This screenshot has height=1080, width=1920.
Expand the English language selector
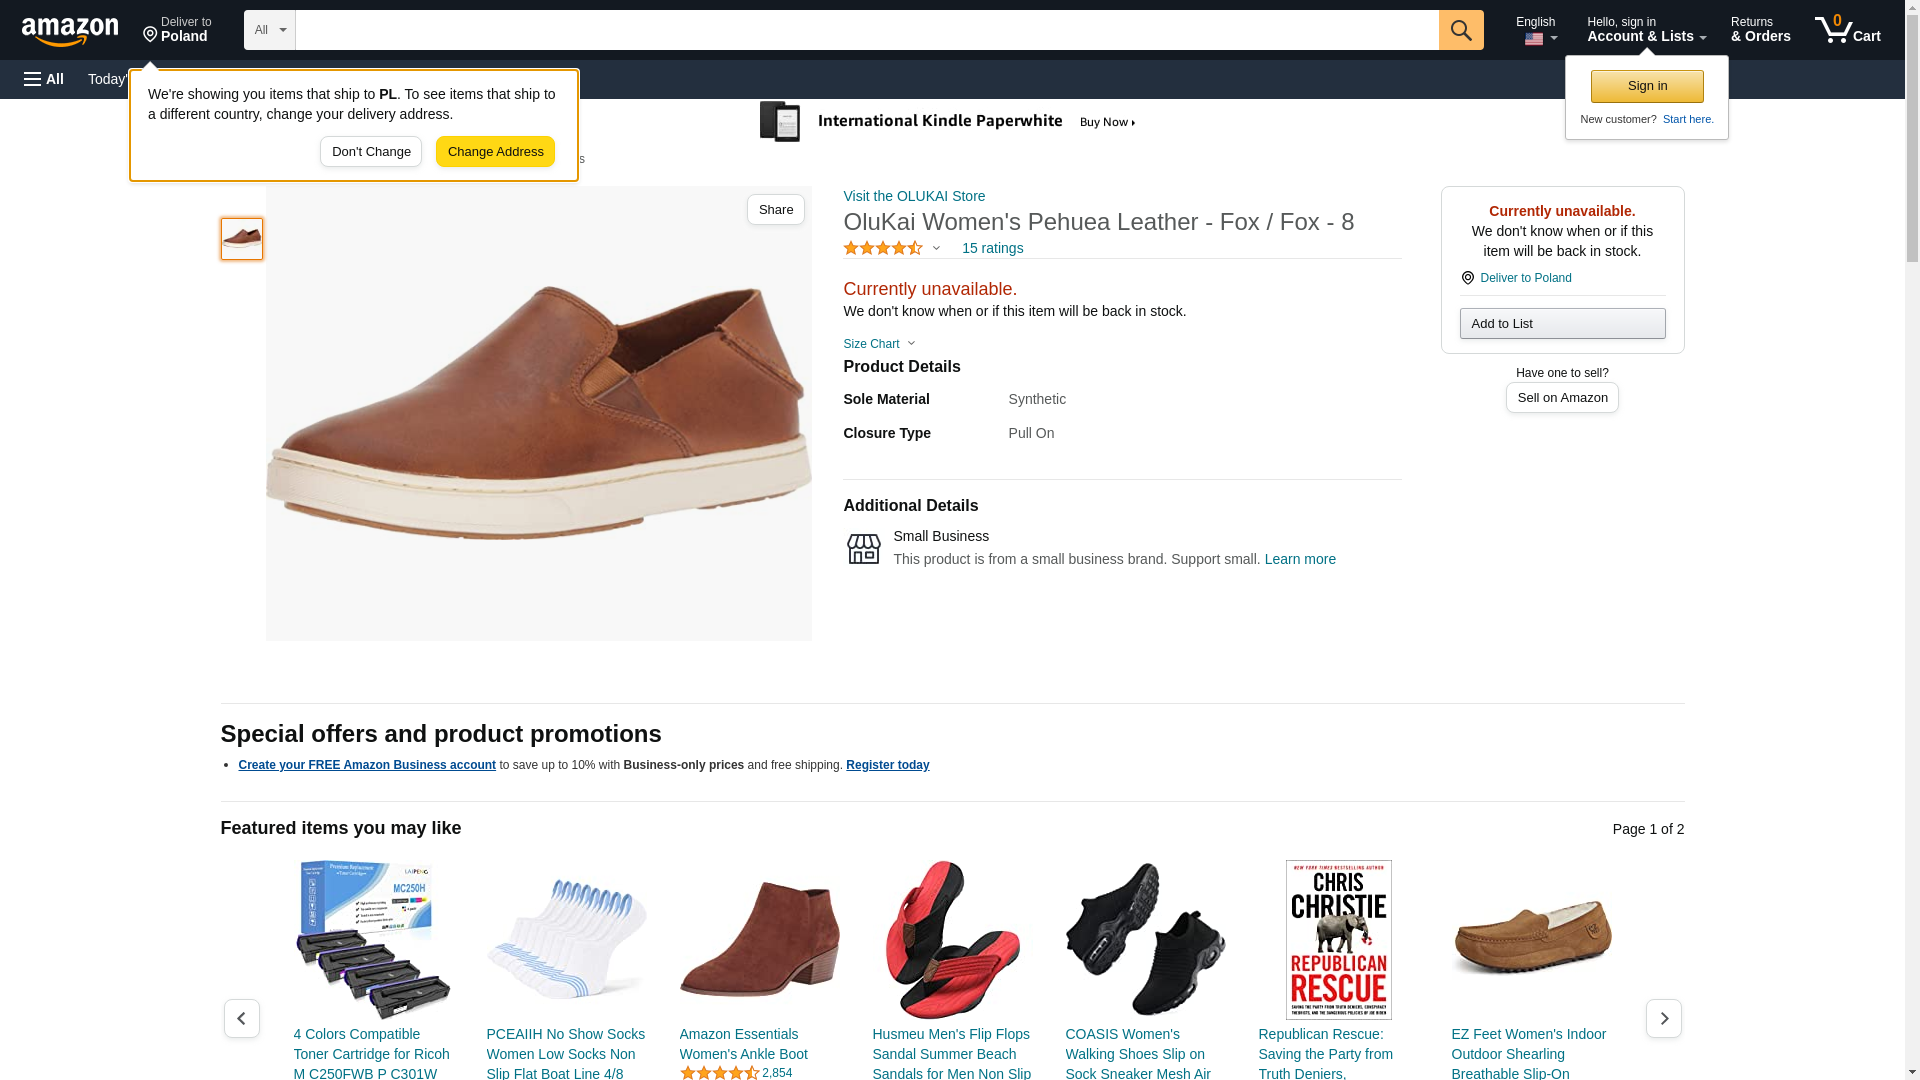tap(1537, 30)
